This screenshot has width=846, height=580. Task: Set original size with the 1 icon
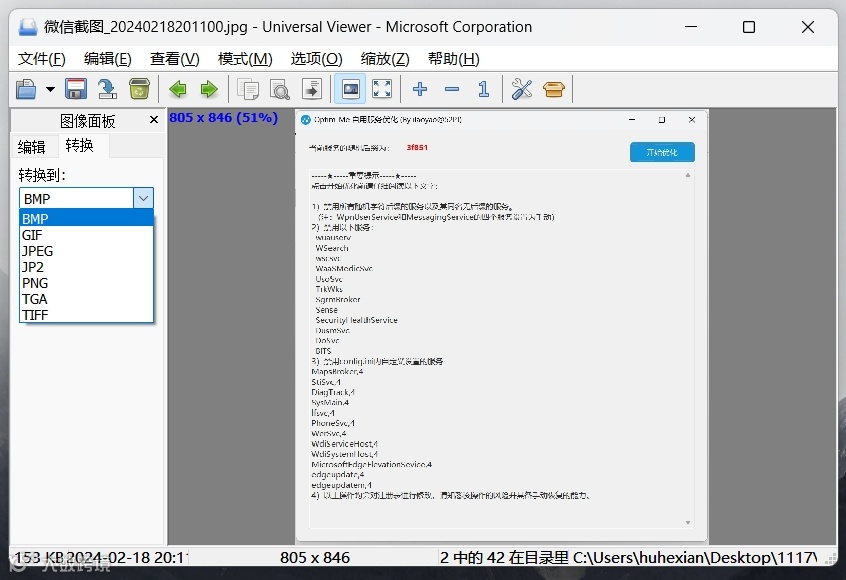[x=483, y=89]
